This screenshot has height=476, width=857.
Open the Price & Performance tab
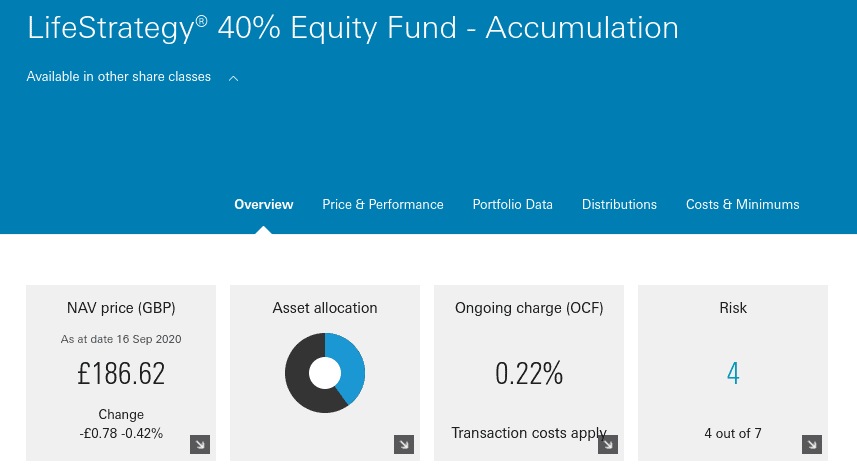[383, 204]
